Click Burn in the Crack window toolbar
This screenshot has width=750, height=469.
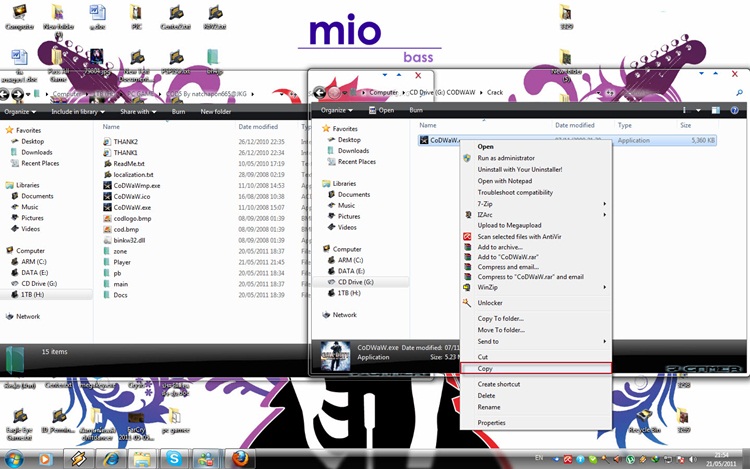coord(416,110)
